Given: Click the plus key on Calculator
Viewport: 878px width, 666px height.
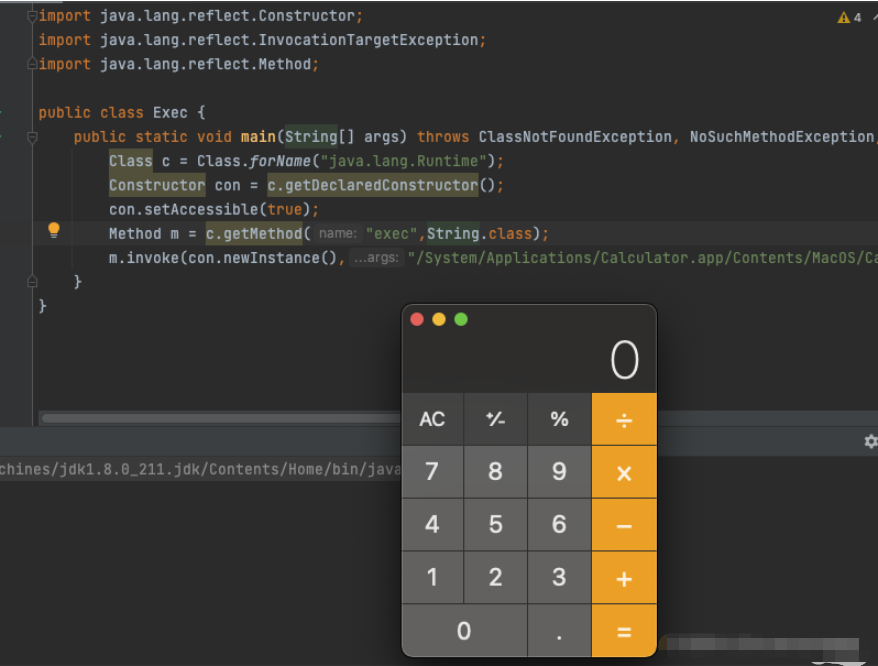Looking at the screenshot, I should pyautogui.click(x=624, y=577).
